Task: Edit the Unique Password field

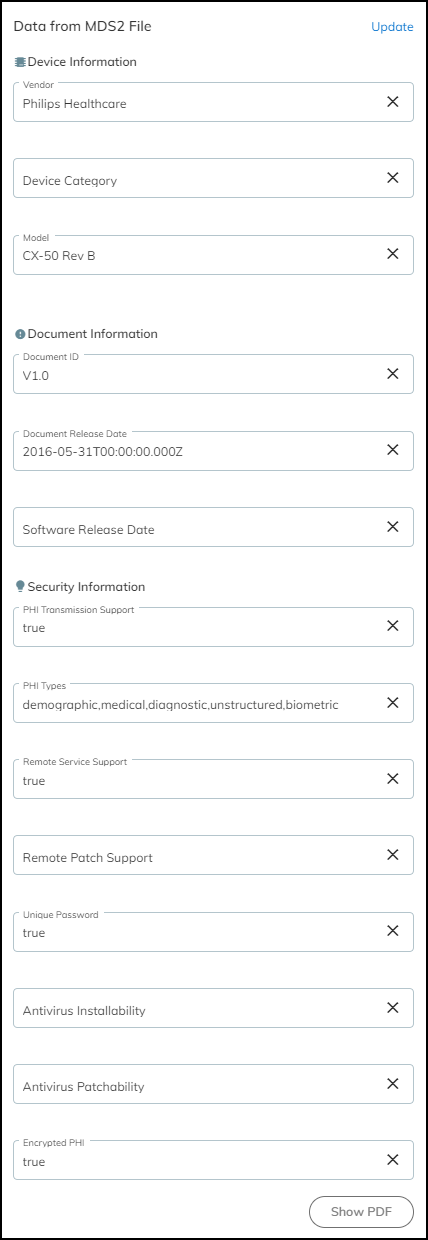Action: (x=213, y=931)
